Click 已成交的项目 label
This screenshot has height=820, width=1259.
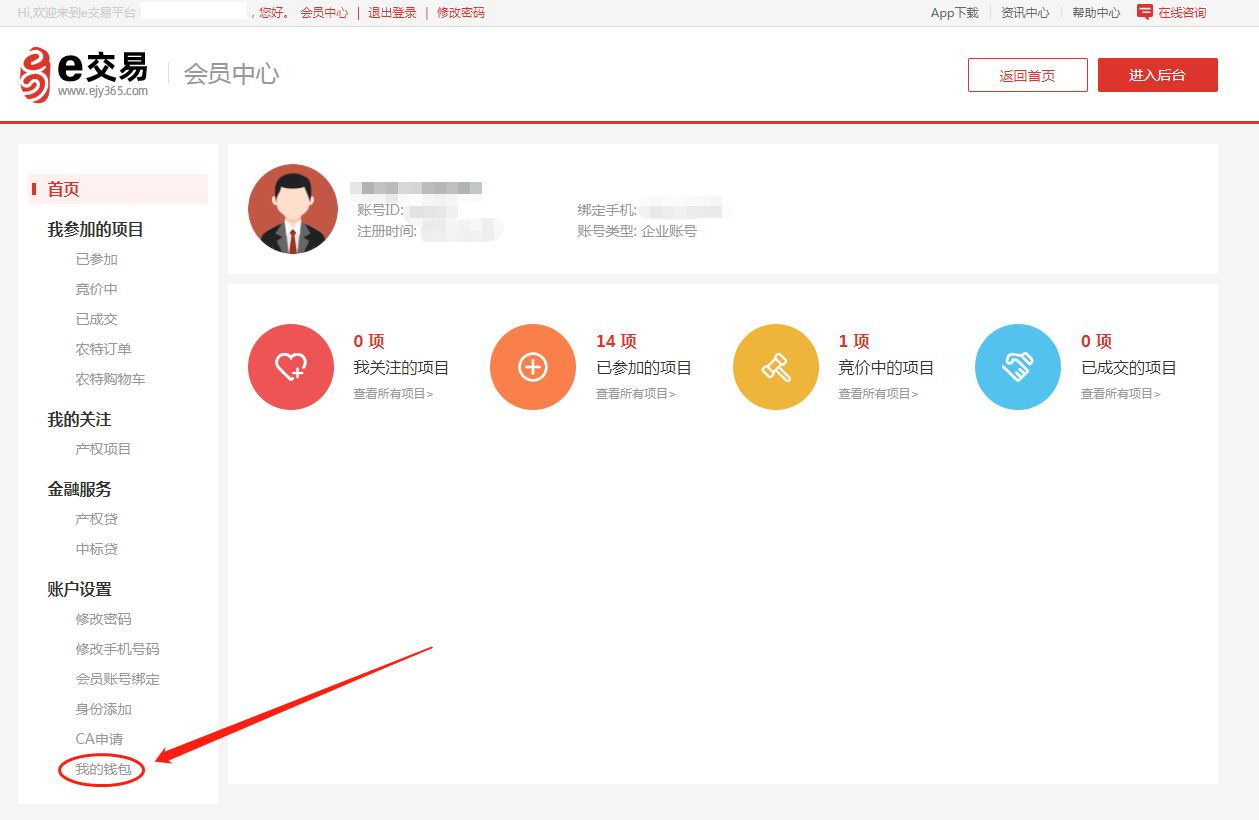[1129, 368]
